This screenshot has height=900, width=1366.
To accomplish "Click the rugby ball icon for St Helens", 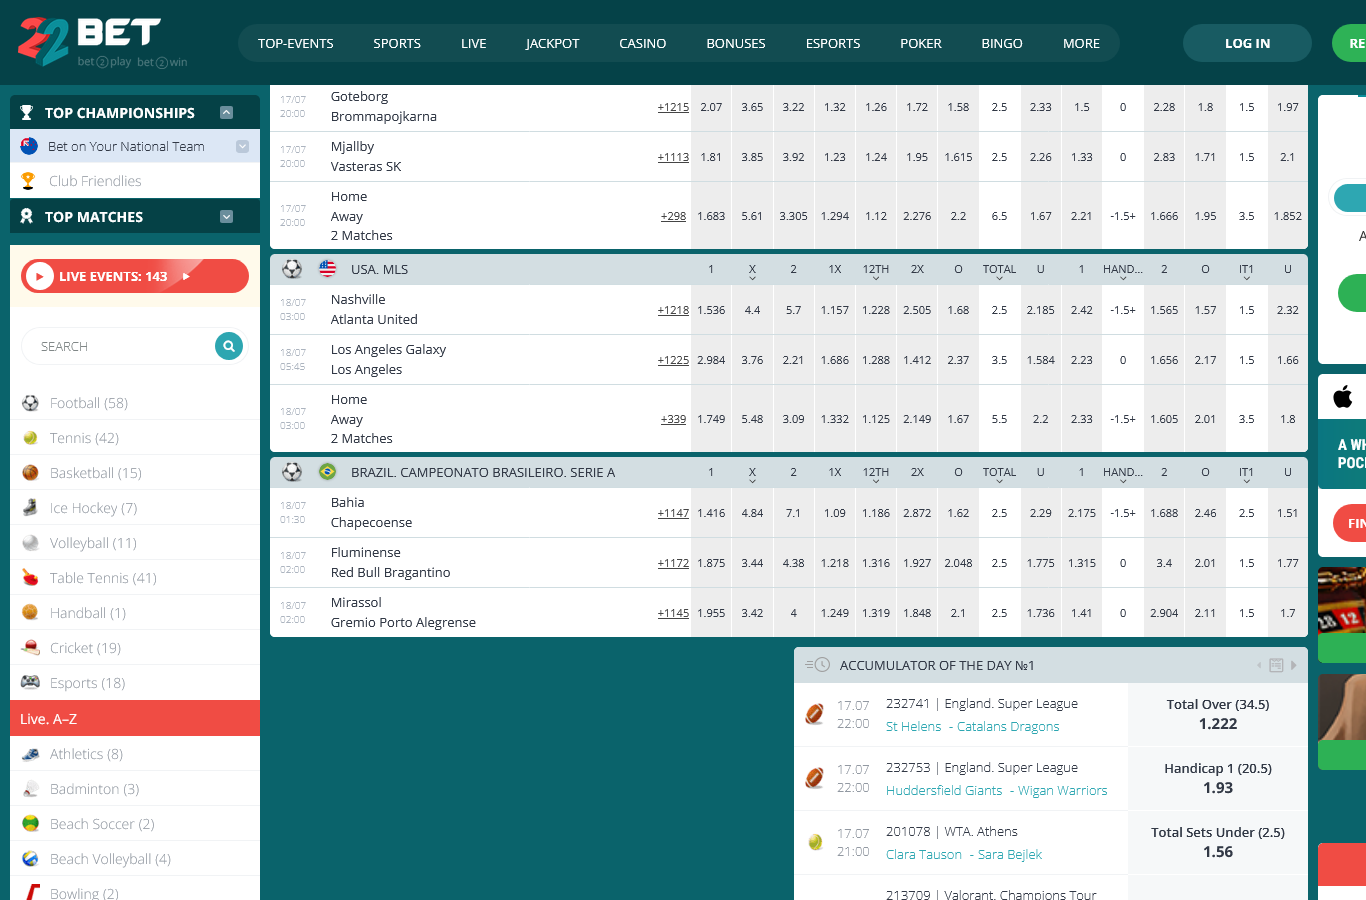I will pos(815,714).
